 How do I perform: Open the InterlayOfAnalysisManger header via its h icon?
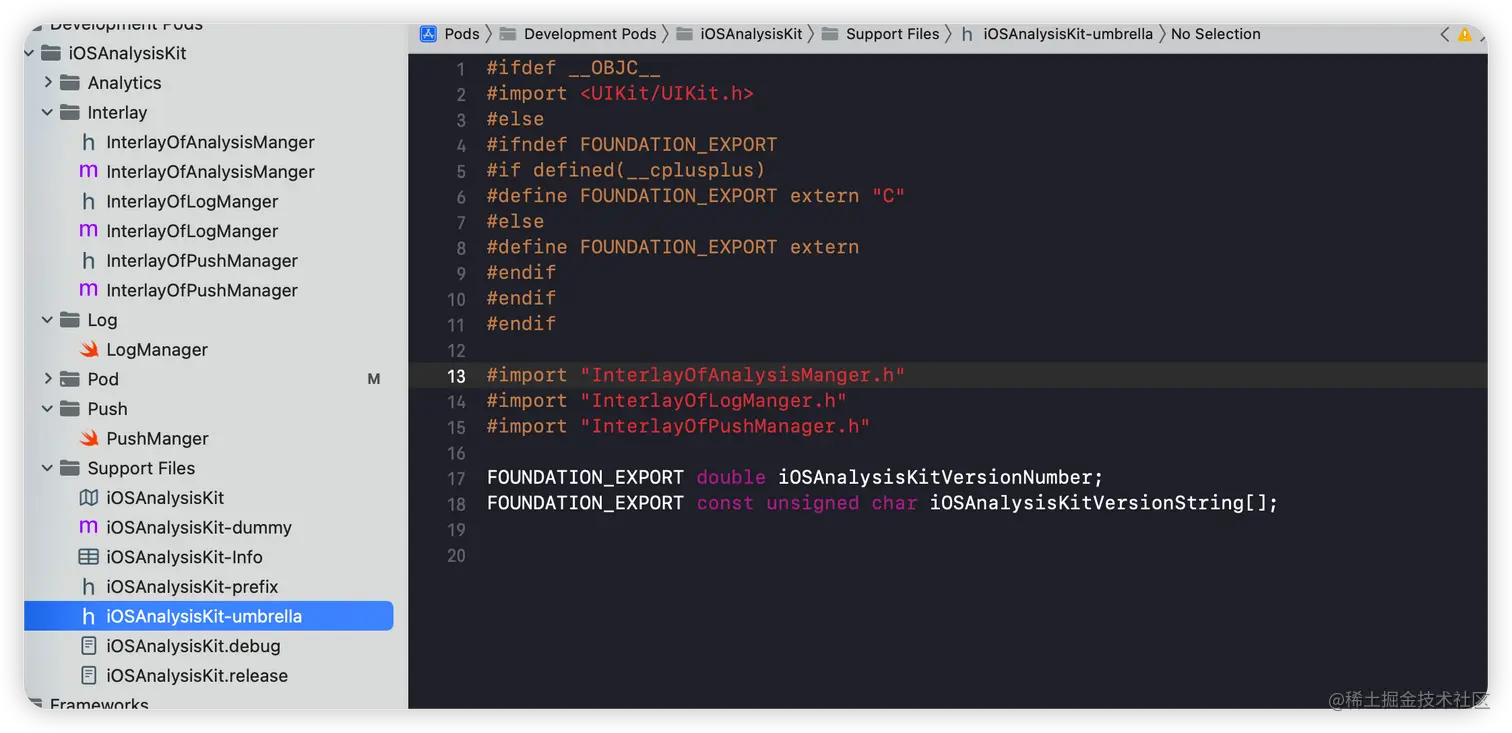[x=89, y=142]
